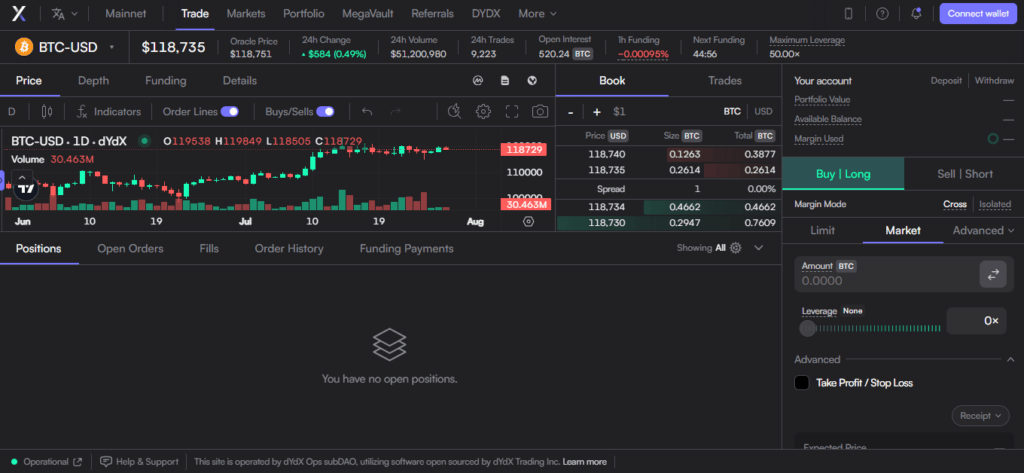
Task: Click Deposit in Your account
Action: click(946, 81)
